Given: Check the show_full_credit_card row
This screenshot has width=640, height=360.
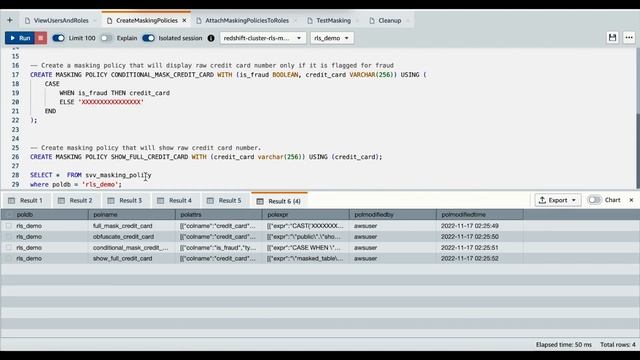Looking at the screenshot, I should click(x=9, y=258).
